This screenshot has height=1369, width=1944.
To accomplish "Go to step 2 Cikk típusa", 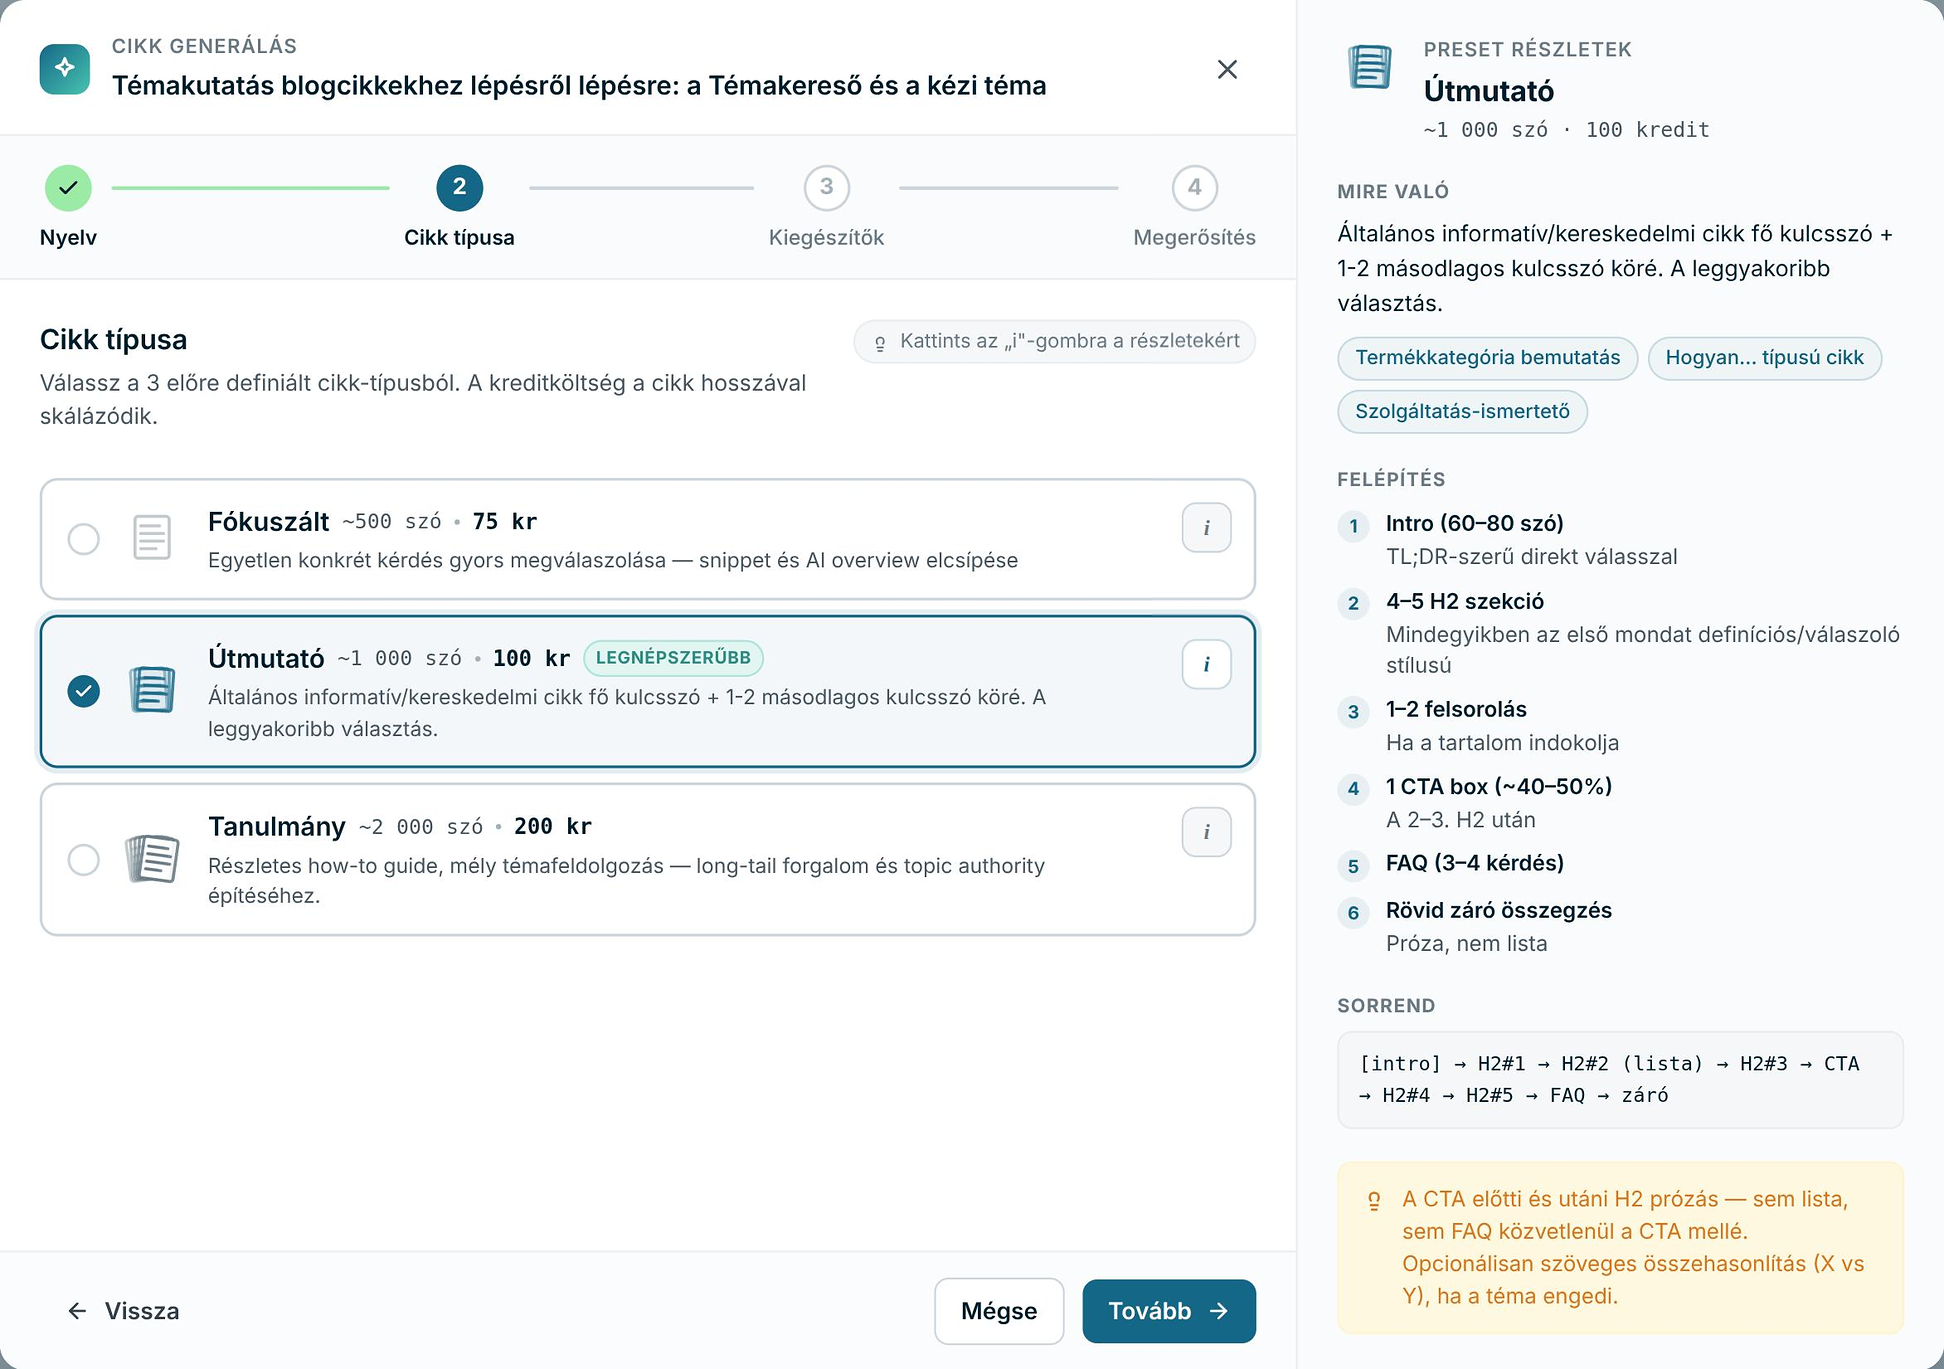I will click(x=459, y=188).
